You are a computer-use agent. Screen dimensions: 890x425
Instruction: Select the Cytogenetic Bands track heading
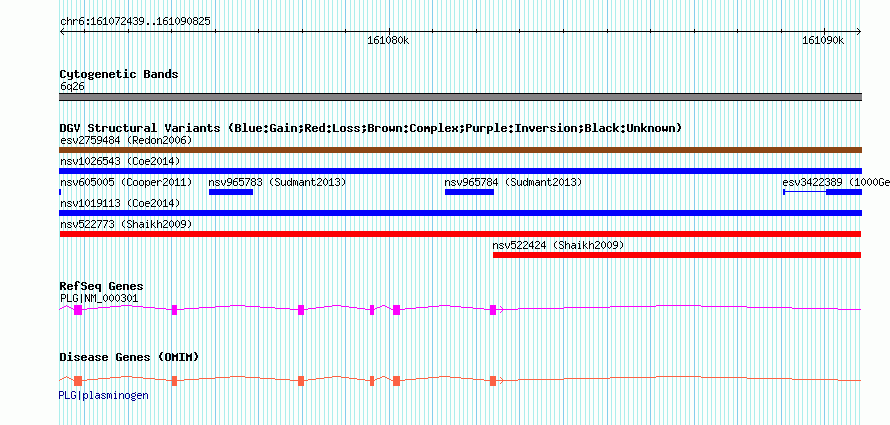click(x=119, y=74)
